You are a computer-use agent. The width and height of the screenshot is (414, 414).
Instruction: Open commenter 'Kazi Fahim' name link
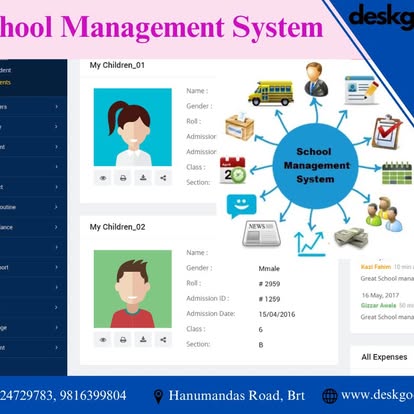click(376, 267)
